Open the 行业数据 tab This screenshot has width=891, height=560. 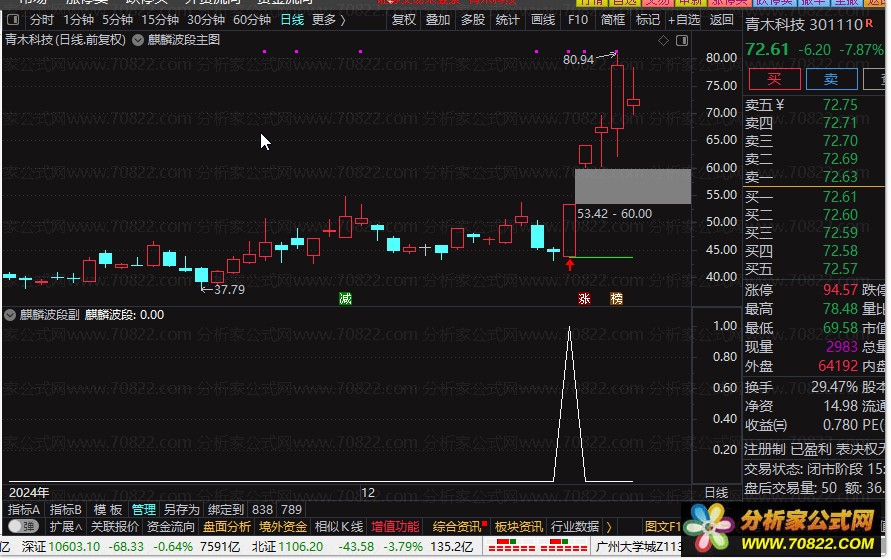(x=574, y=527)
